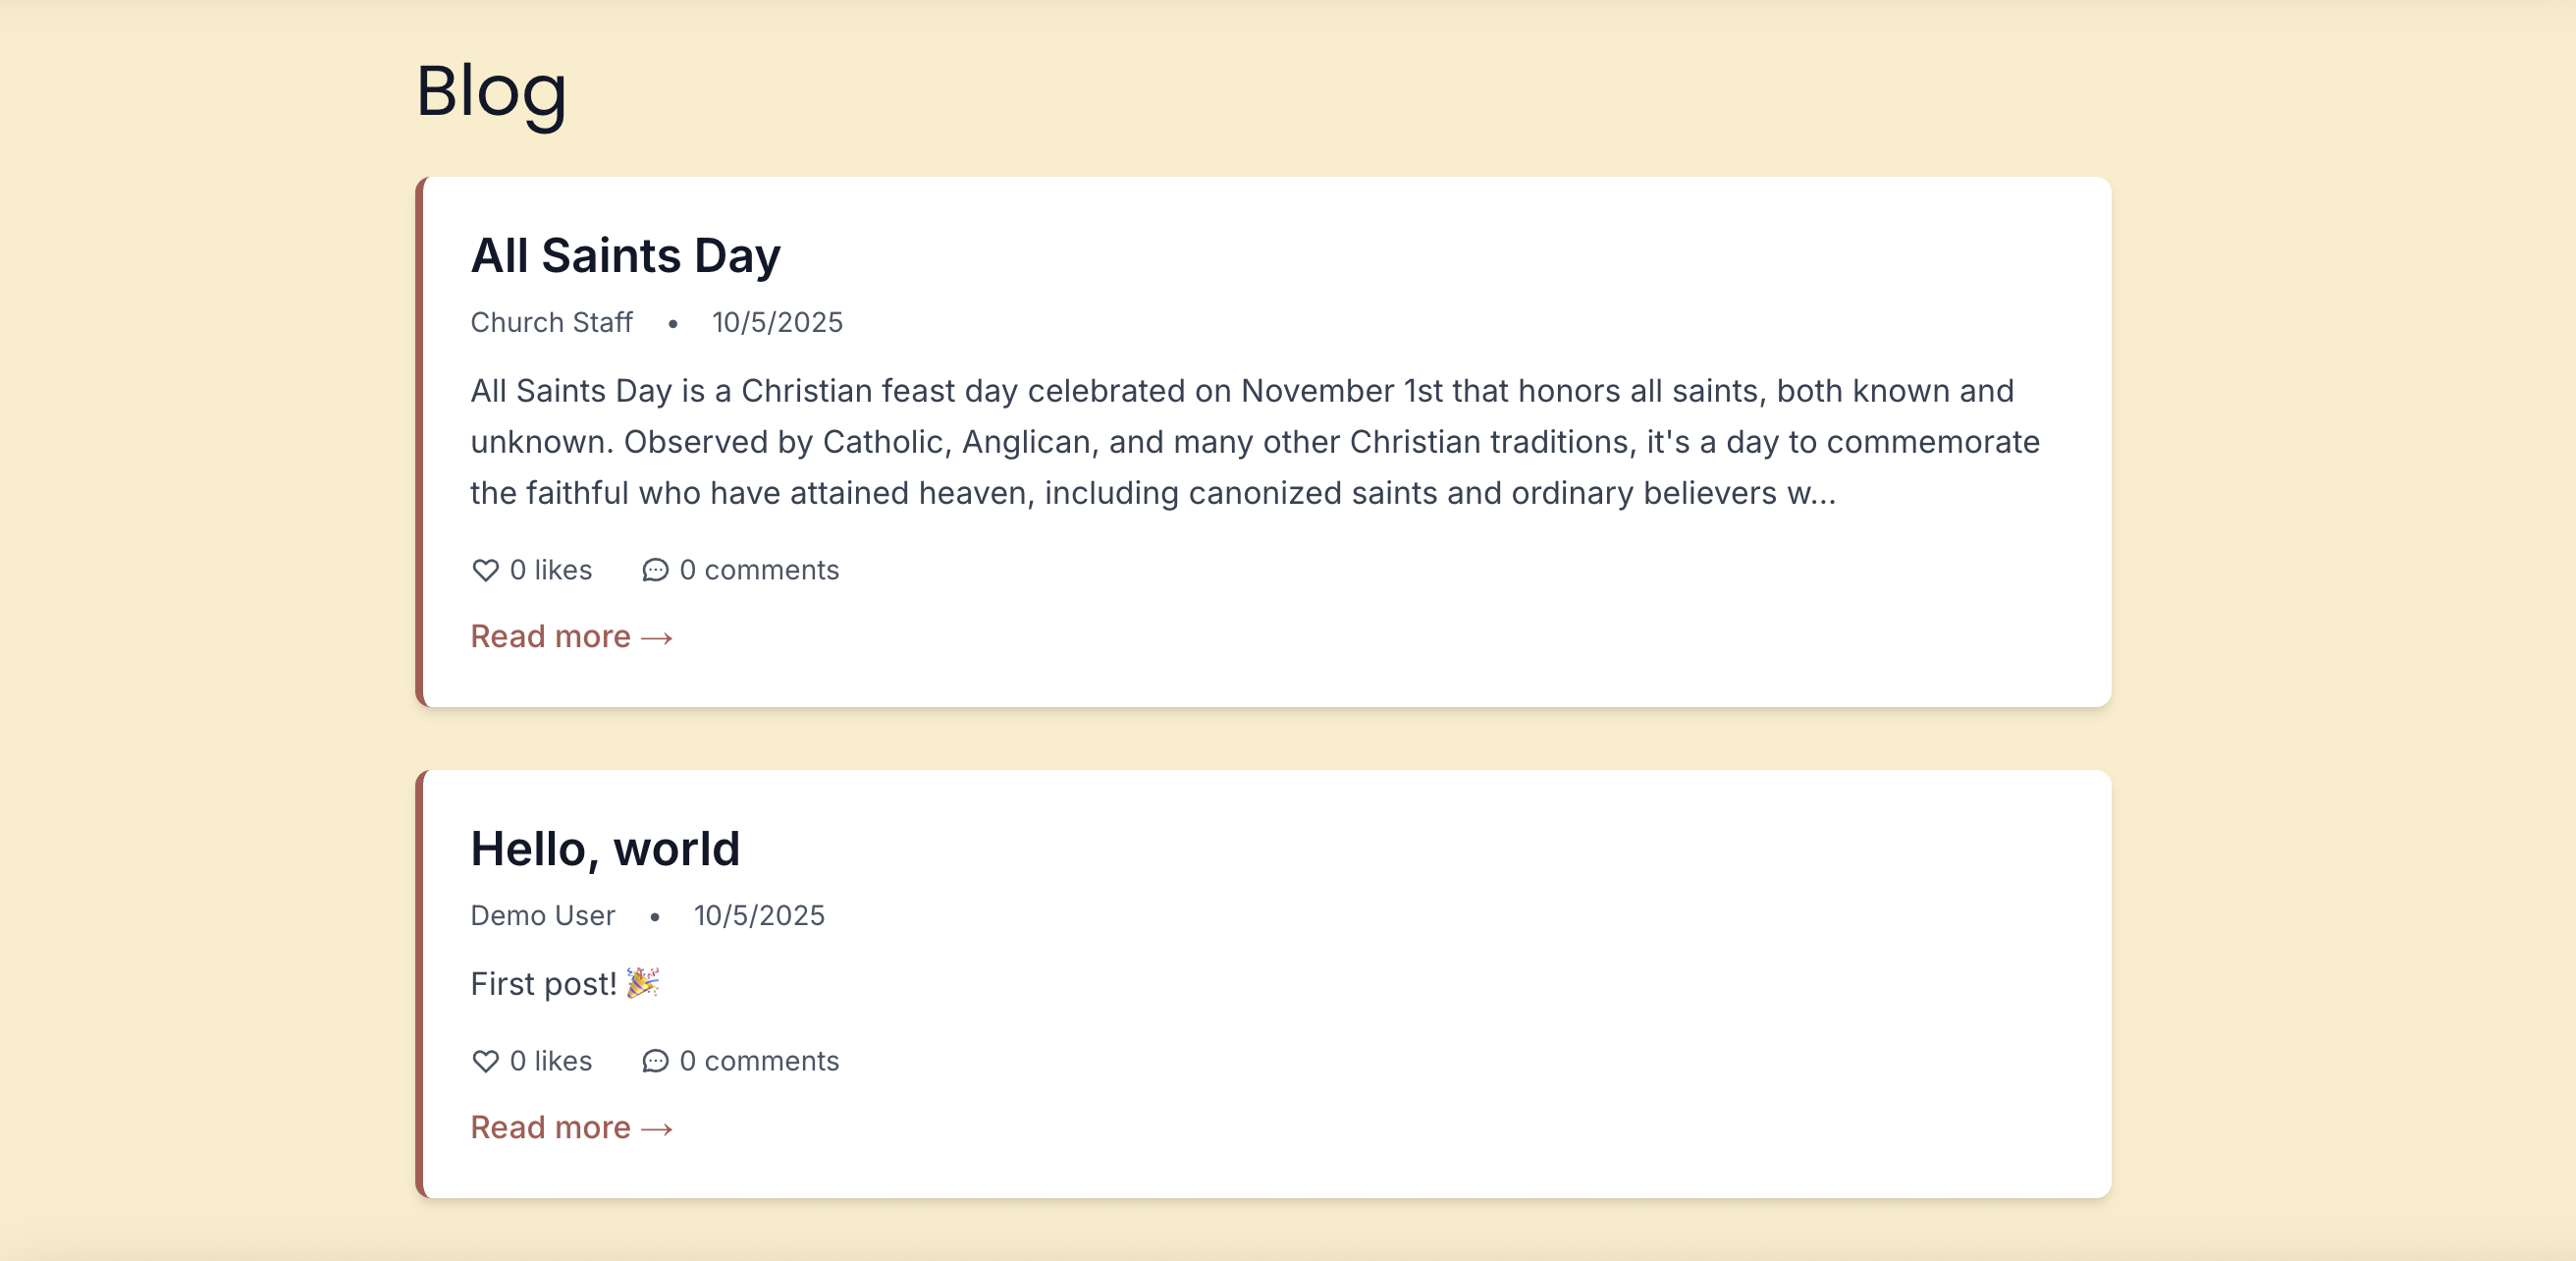The width and height of the screenshot is (2576, 1261).
Task: Click the Demo User author name
Action: click(x=543, y=915)
